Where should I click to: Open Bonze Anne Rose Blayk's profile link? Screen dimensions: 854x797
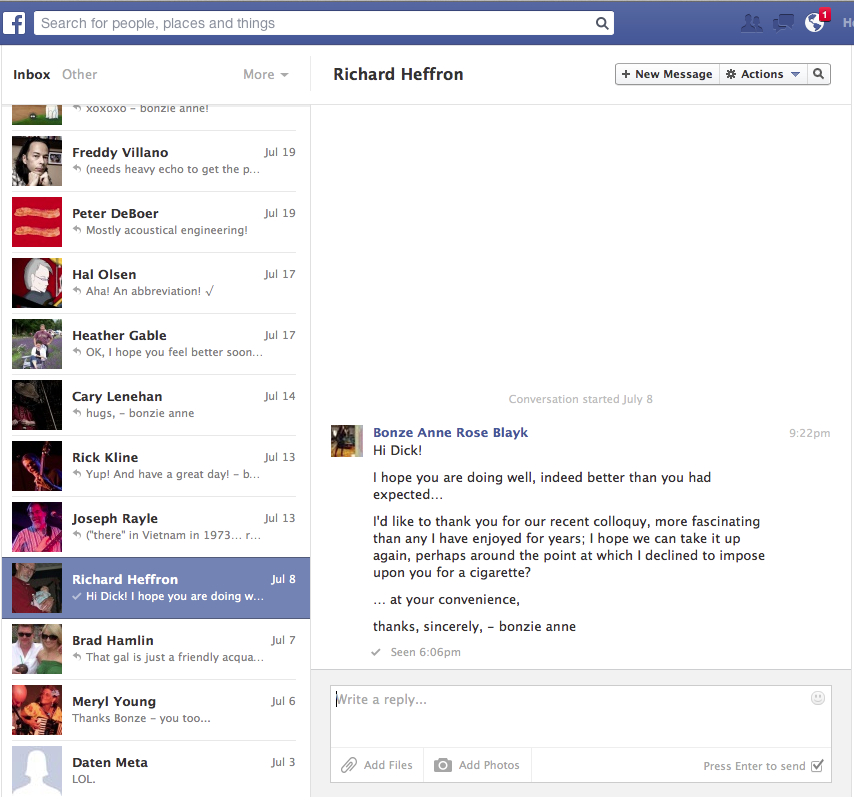pos(450,432)
